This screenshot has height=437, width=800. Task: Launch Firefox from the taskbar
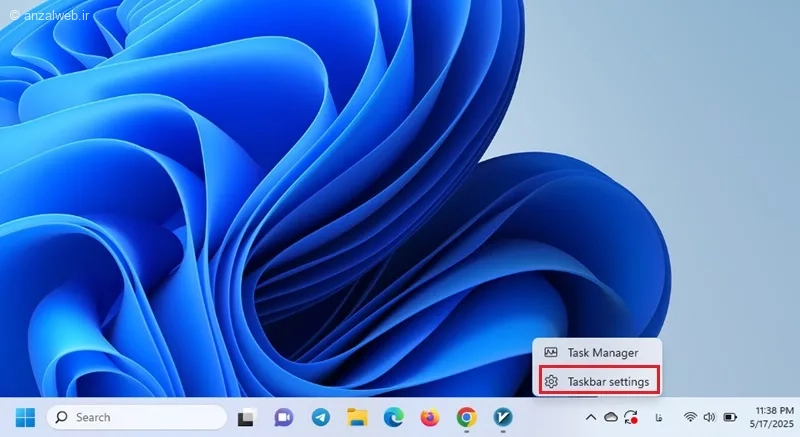[430, 418]
